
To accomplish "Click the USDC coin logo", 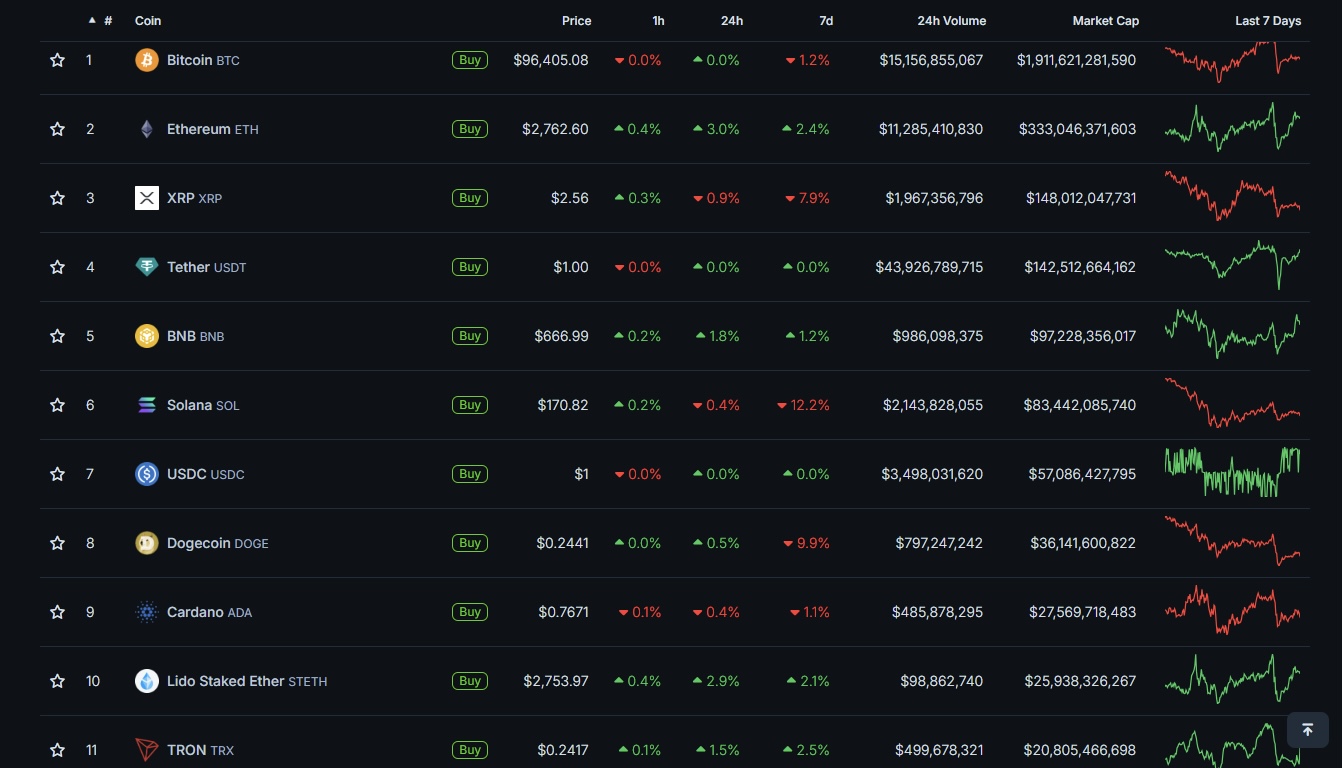I will (147, 474).
